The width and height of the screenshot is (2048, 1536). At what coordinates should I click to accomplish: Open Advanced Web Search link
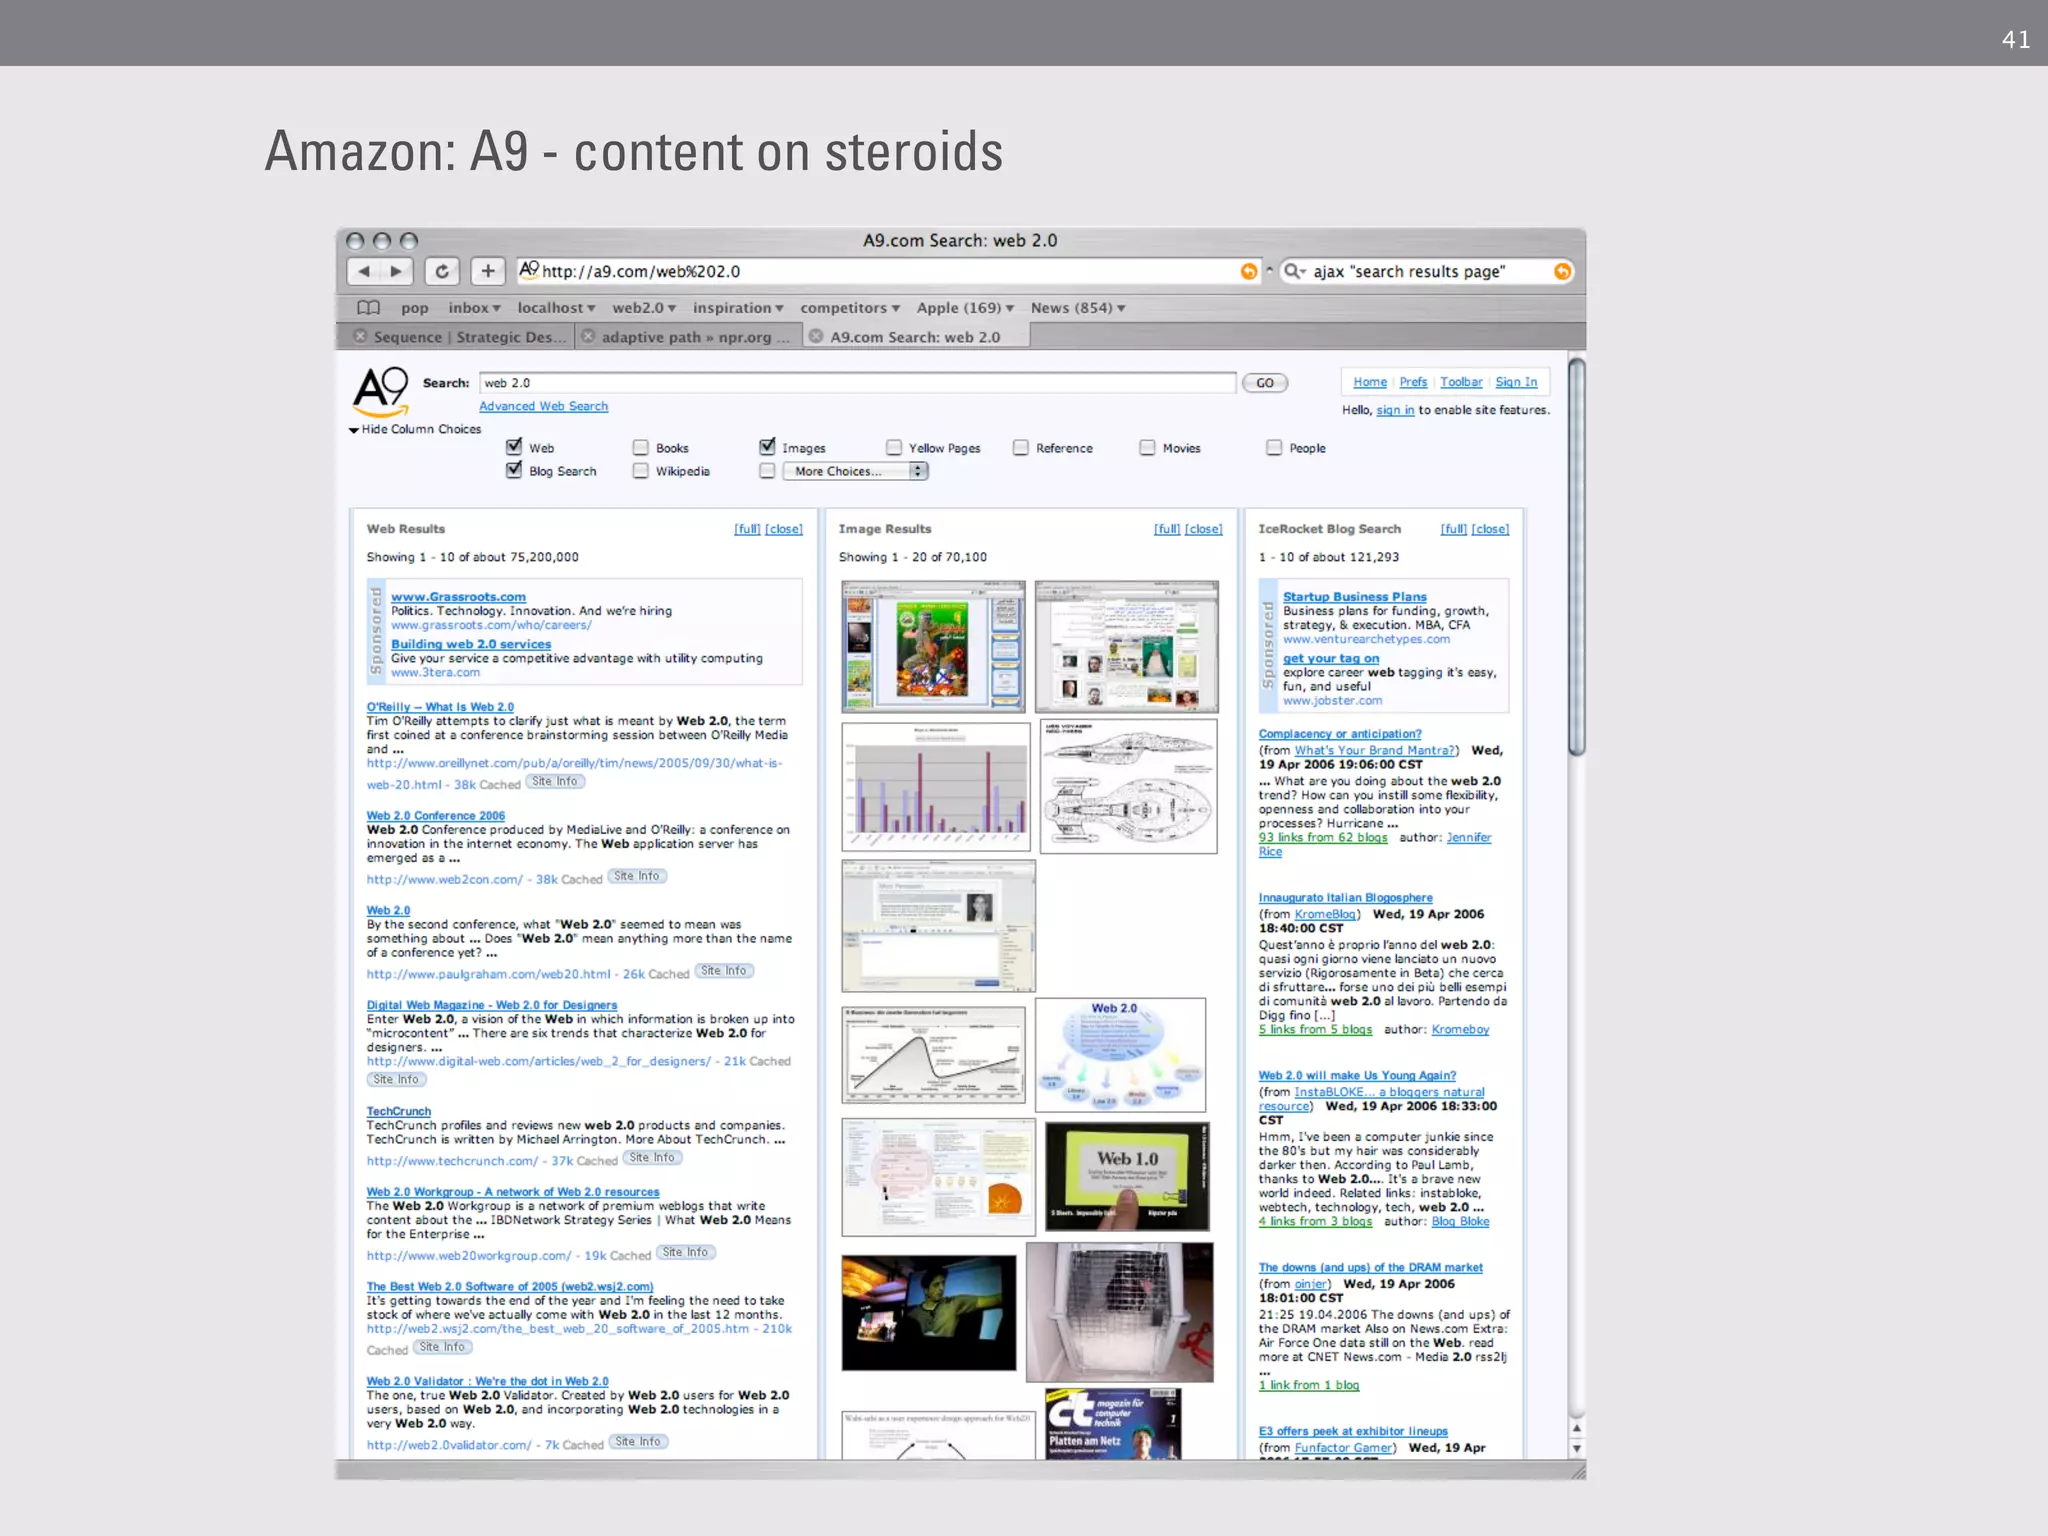(x=543, y=406)
